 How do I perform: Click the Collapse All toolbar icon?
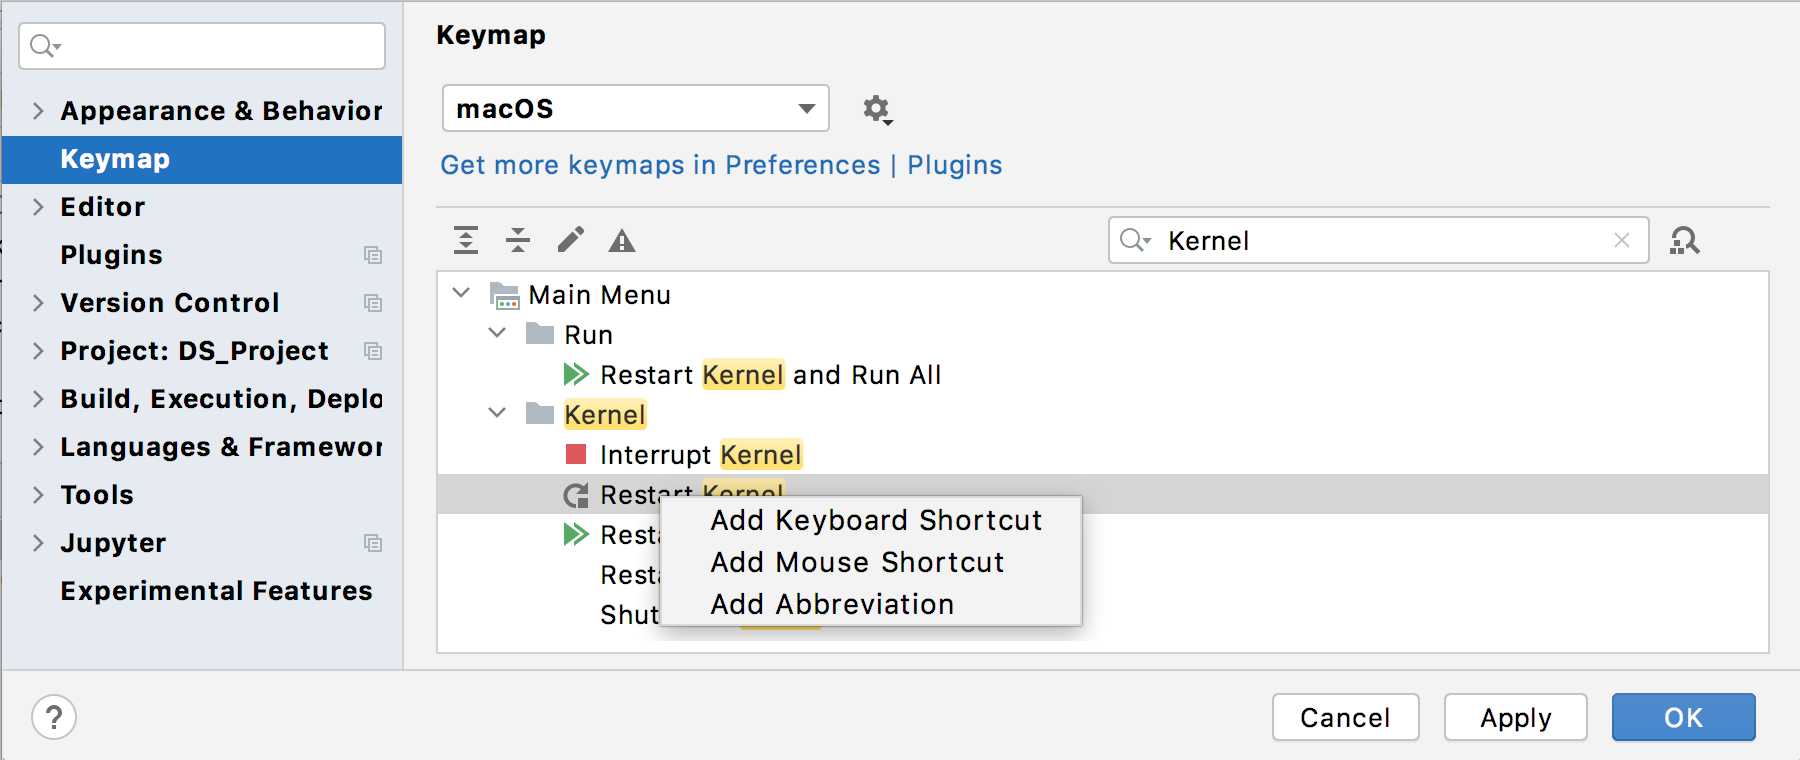[518, 240]
